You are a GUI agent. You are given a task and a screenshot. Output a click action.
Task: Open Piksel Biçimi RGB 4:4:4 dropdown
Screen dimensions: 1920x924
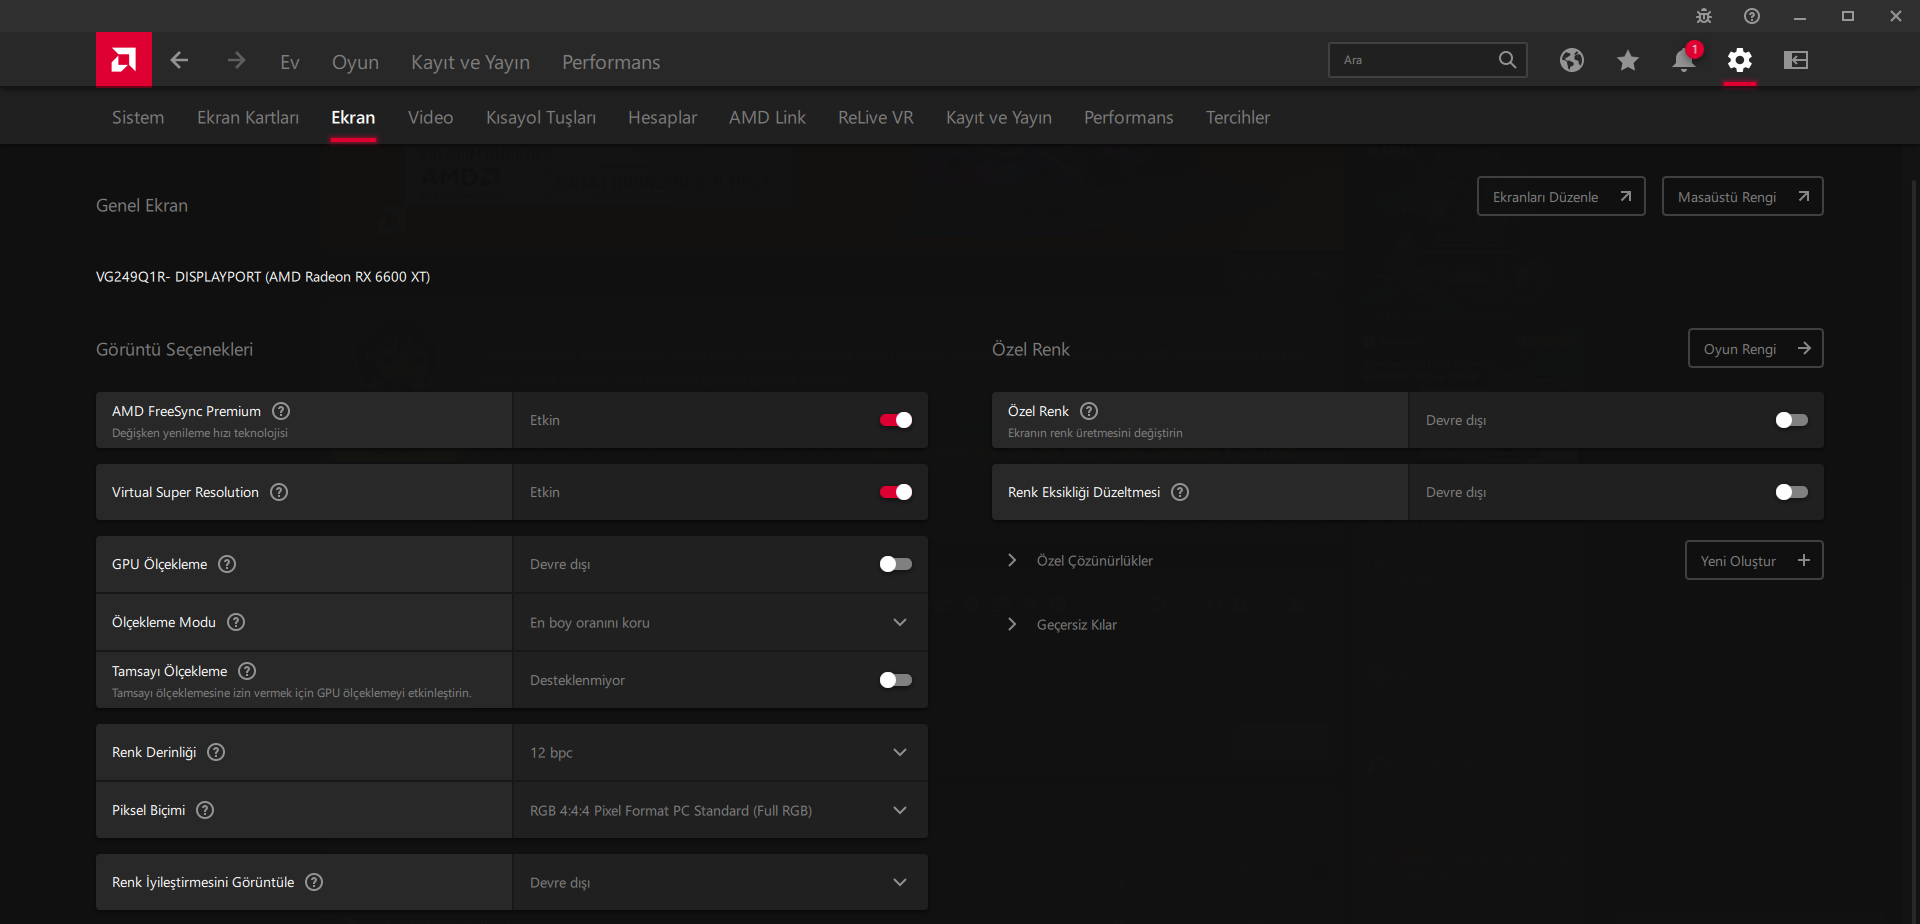pos(720,810)
